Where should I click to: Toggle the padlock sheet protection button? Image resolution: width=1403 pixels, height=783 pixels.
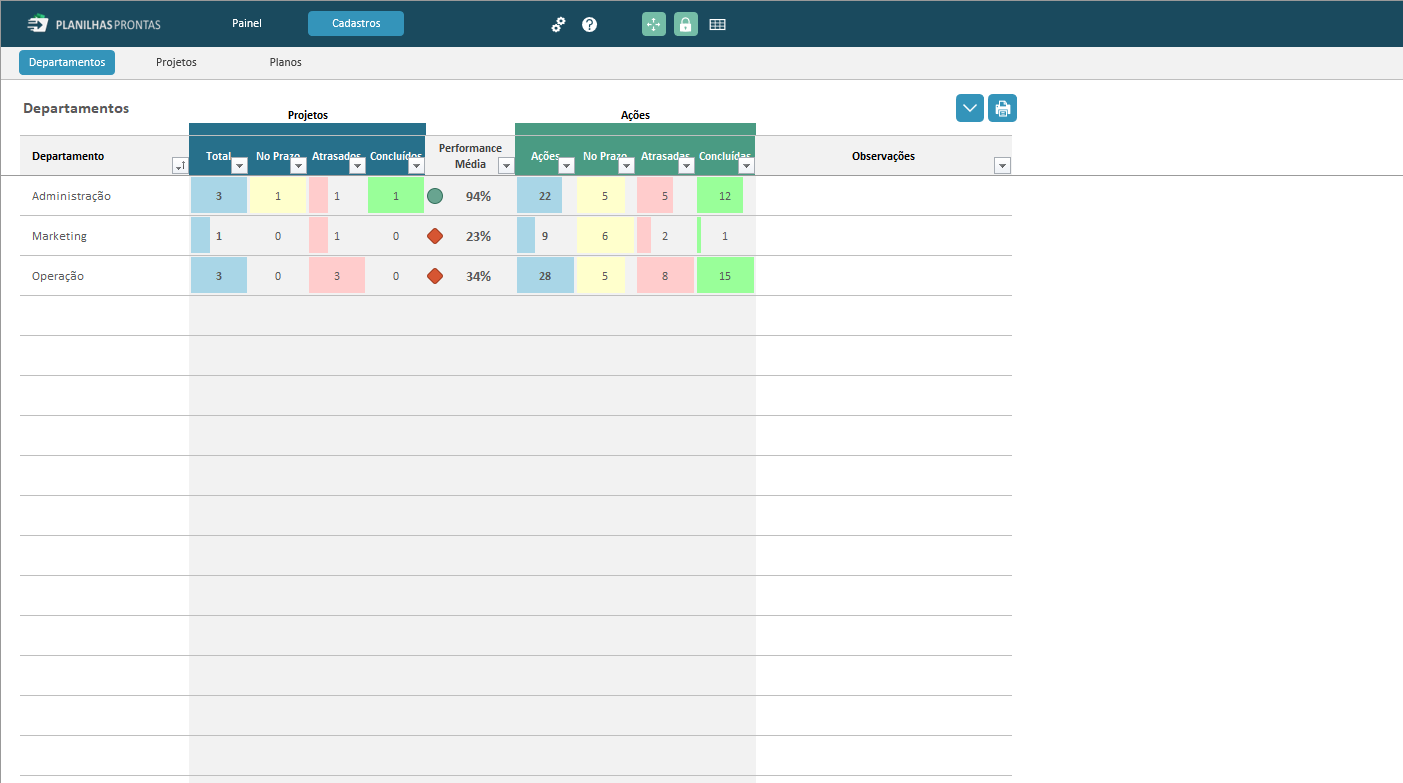coord(685,24)
